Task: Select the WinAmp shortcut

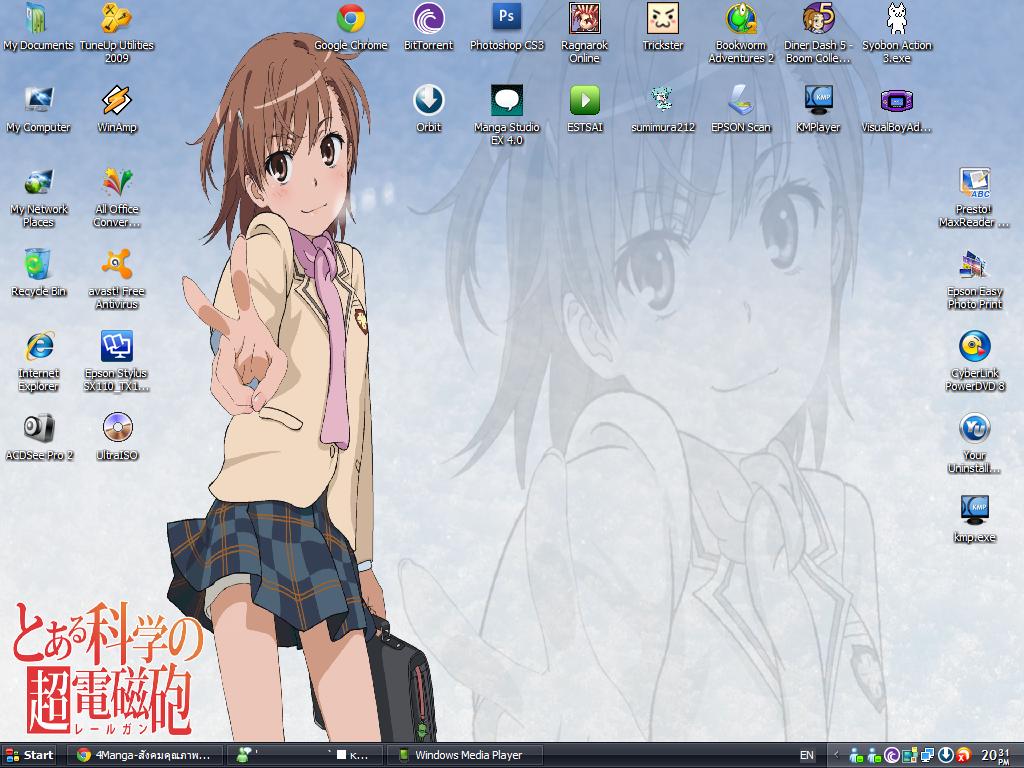Action: click(117, 110)
